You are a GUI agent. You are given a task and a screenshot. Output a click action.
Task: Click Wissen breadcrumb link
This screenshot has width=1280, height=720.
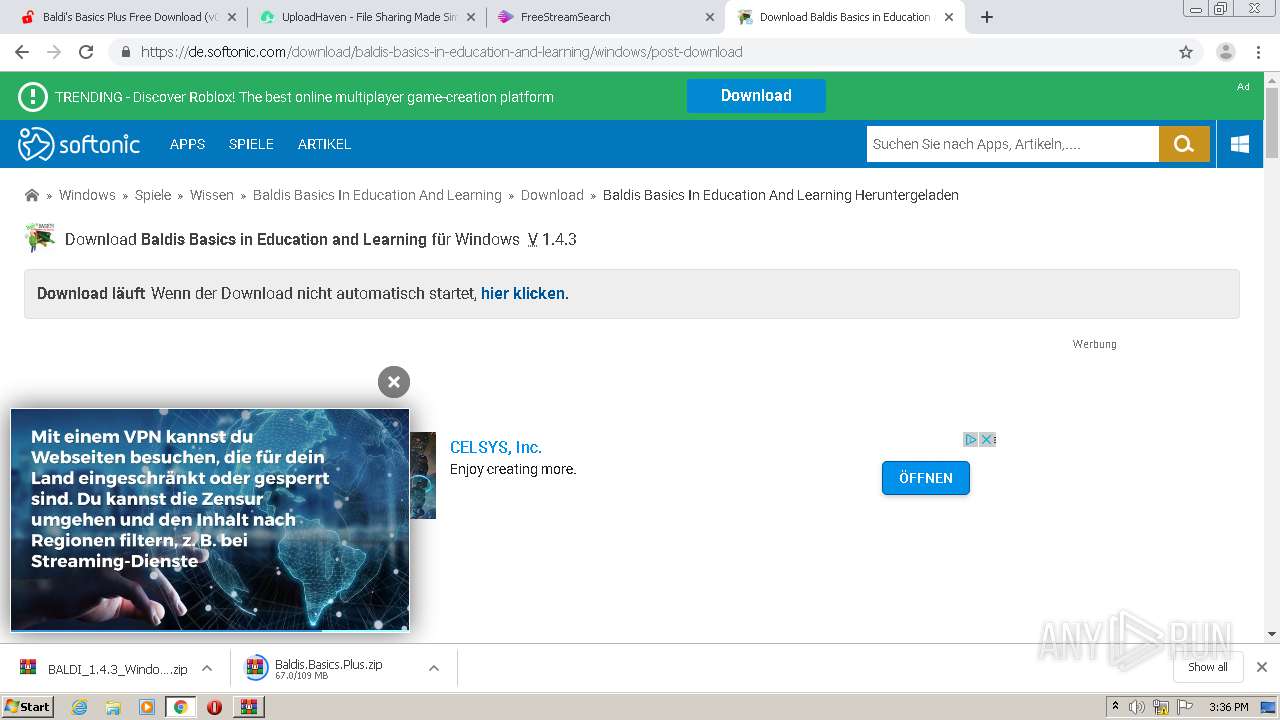point(212,195)
